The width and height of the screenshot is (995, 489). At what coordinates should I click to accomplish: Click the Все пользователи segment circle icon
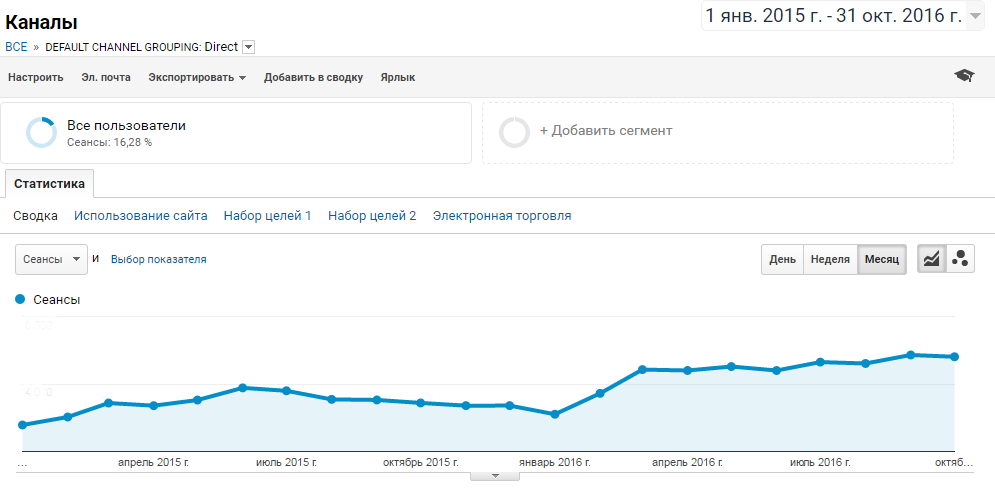click(41, 133)
